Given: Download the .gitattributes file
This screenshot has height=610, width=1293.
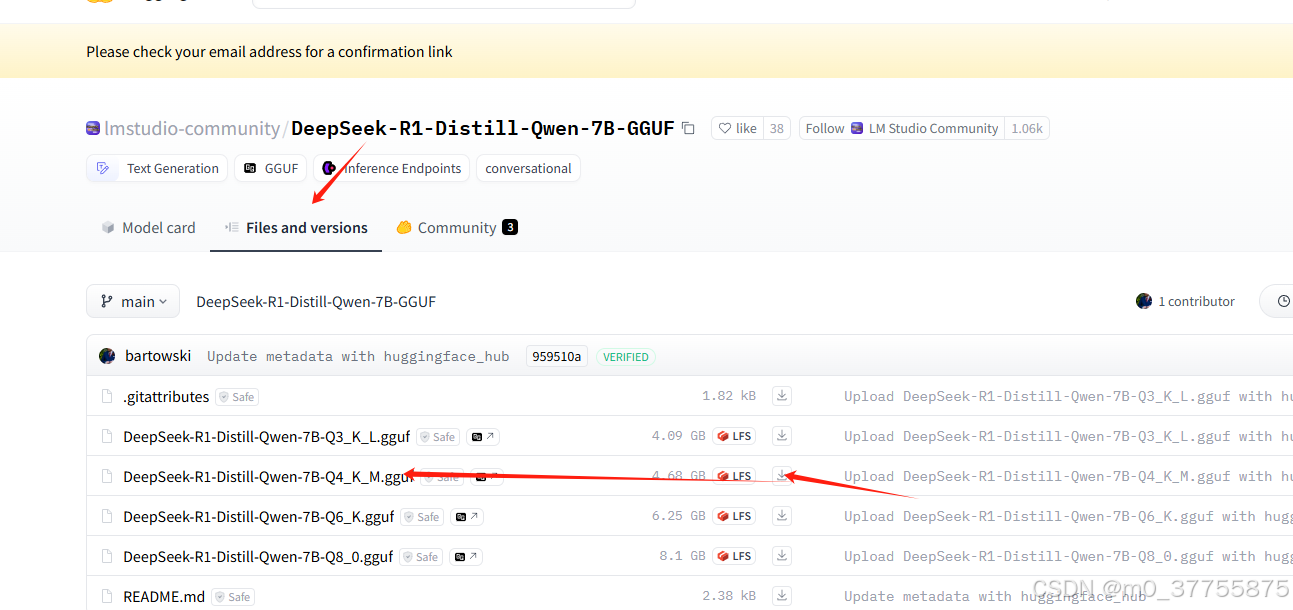Looking at the screenshot, I should click(x=782, y=396).
